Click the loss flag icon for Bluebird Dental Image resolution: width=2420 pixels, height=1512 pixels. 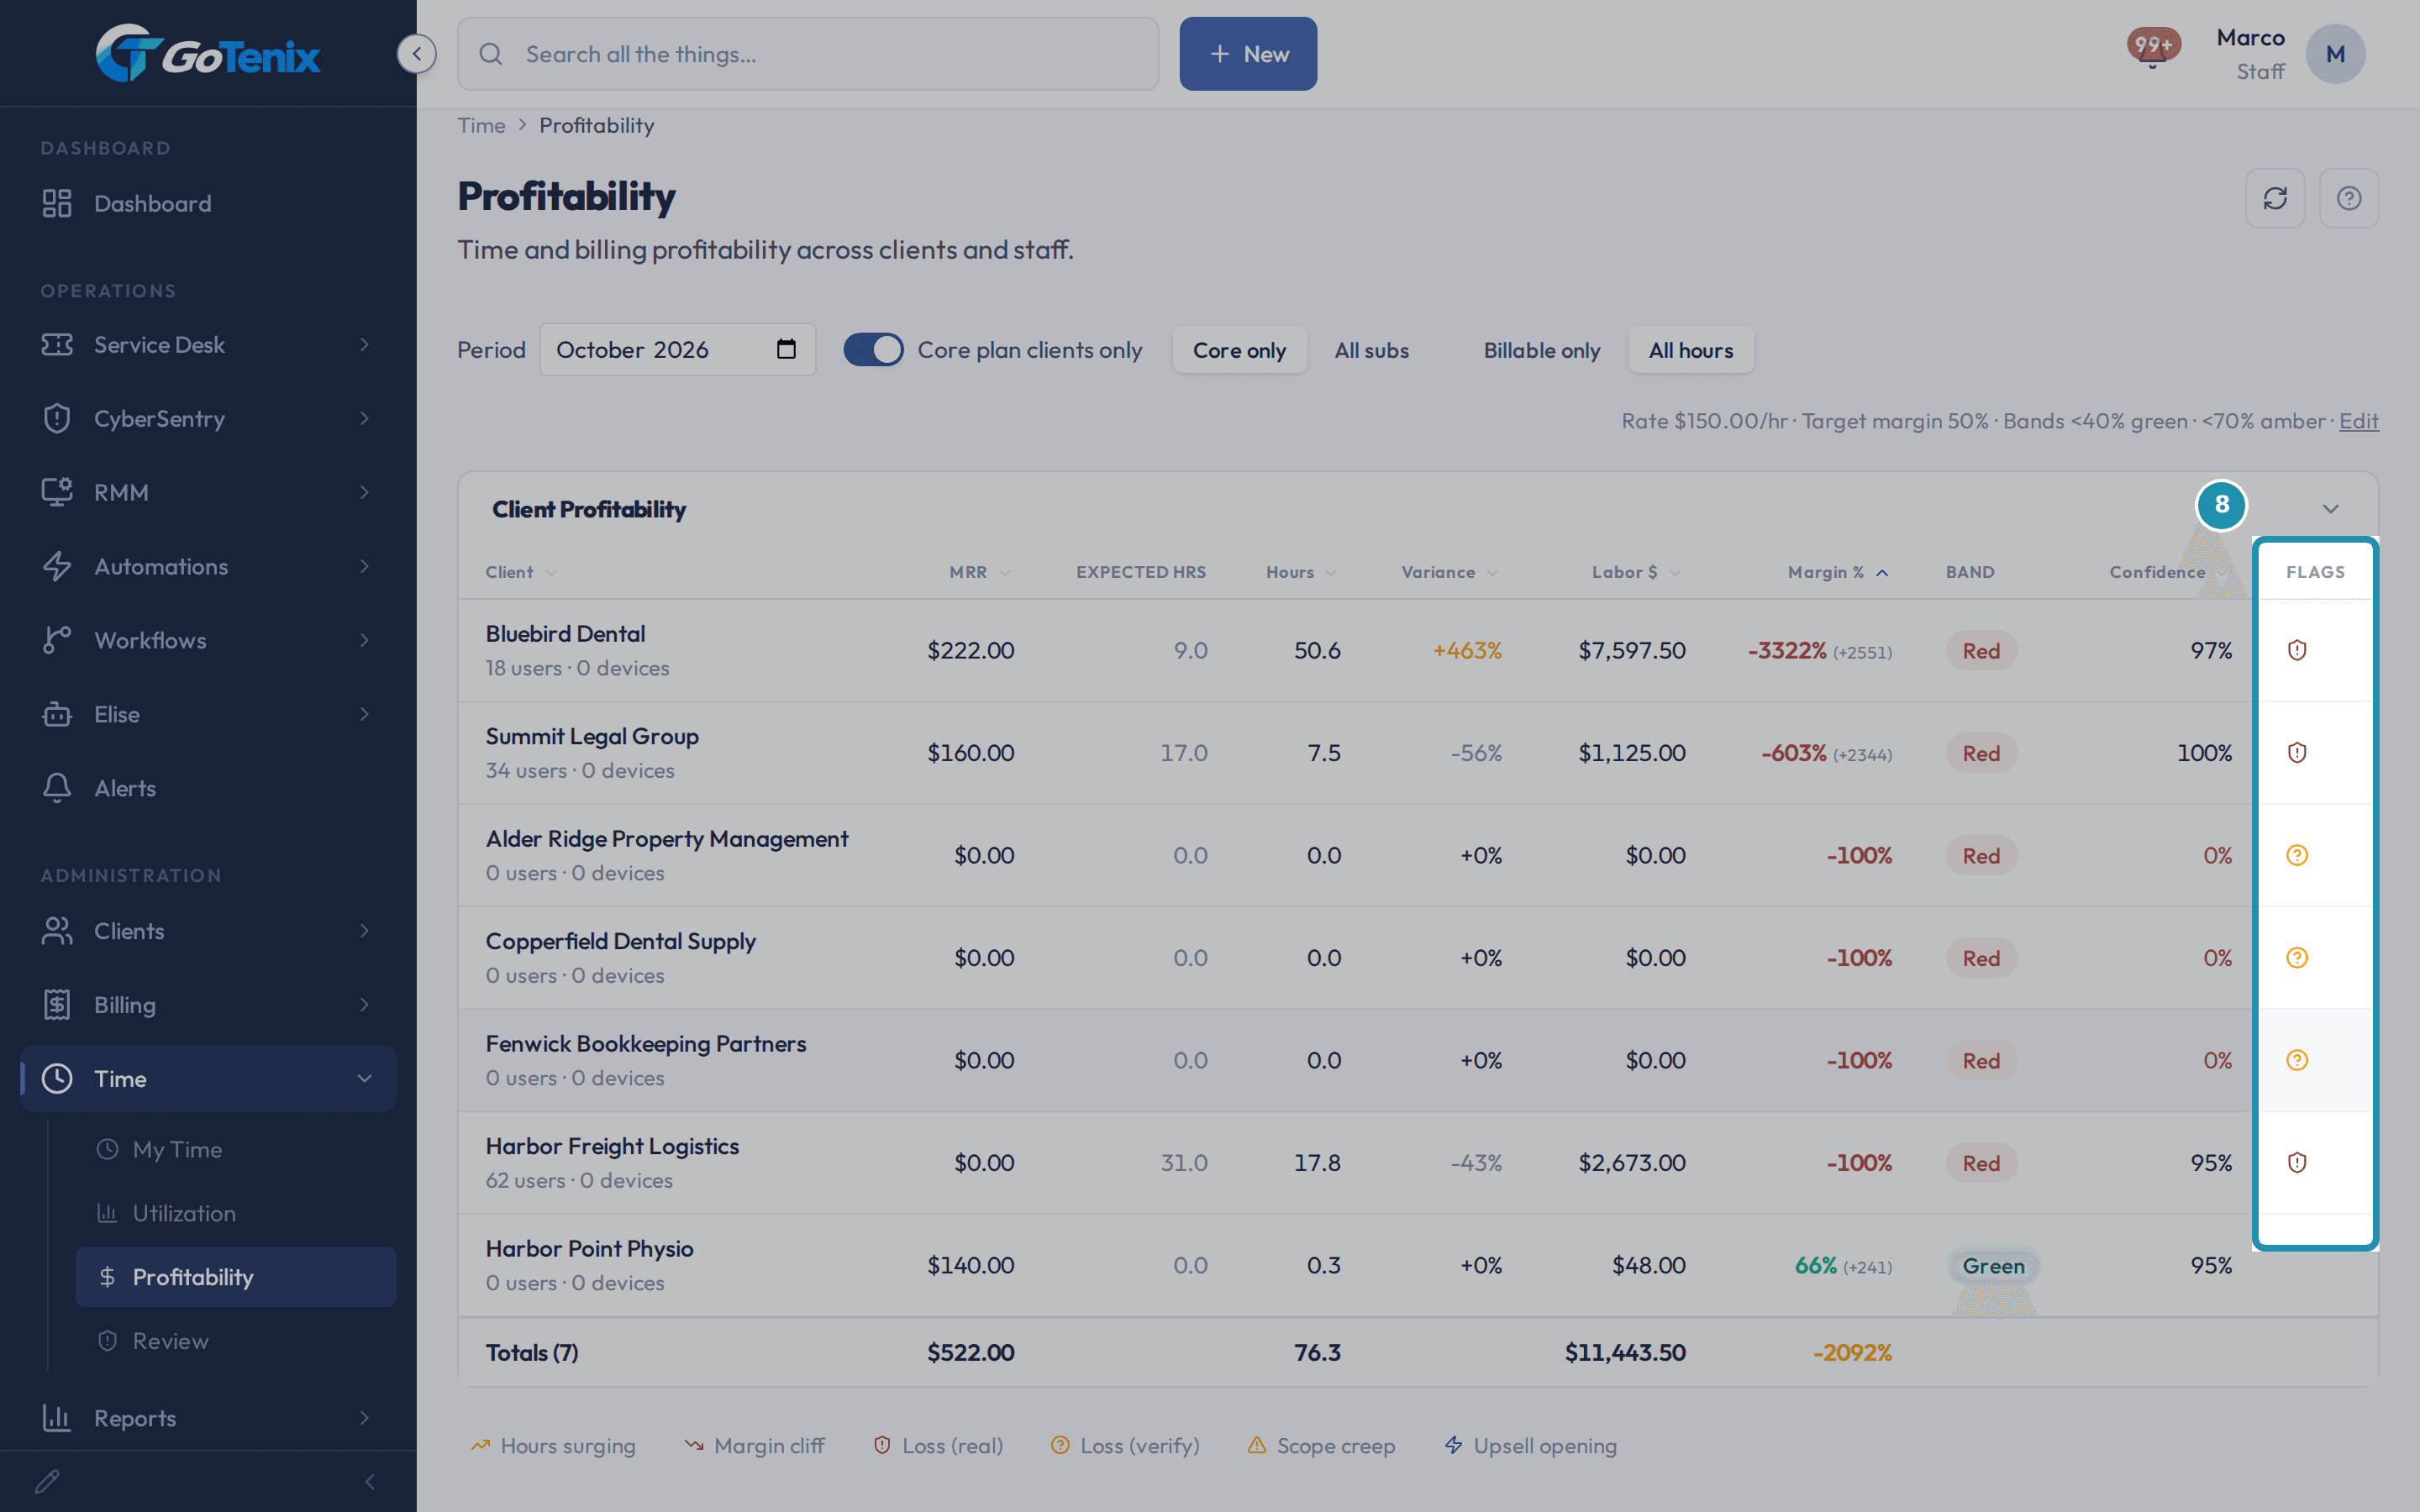tap(2297, 650)
